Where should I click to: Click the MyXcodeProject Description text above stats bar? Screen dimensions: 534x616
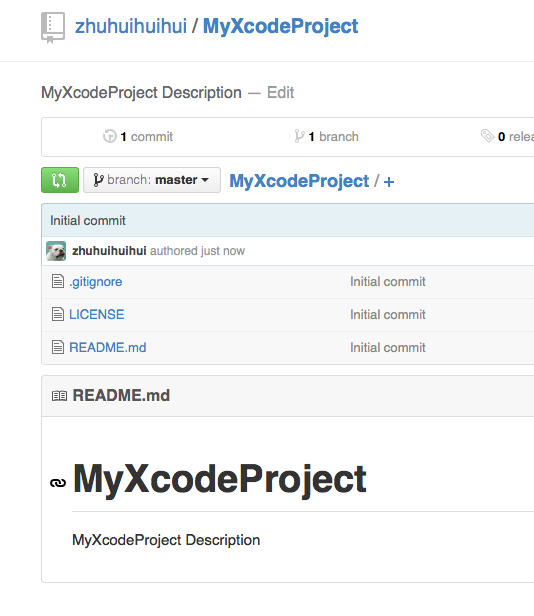(x=141, y=93)
